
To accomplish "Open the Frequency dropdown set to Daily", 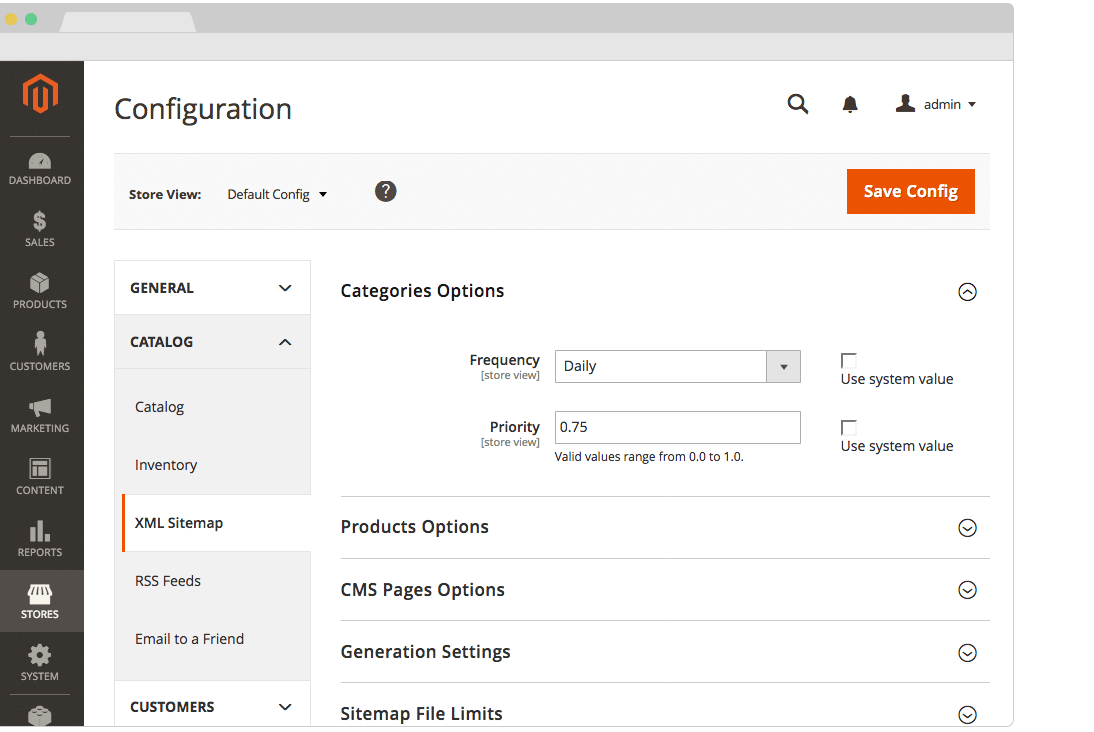I will click(677, 366).
